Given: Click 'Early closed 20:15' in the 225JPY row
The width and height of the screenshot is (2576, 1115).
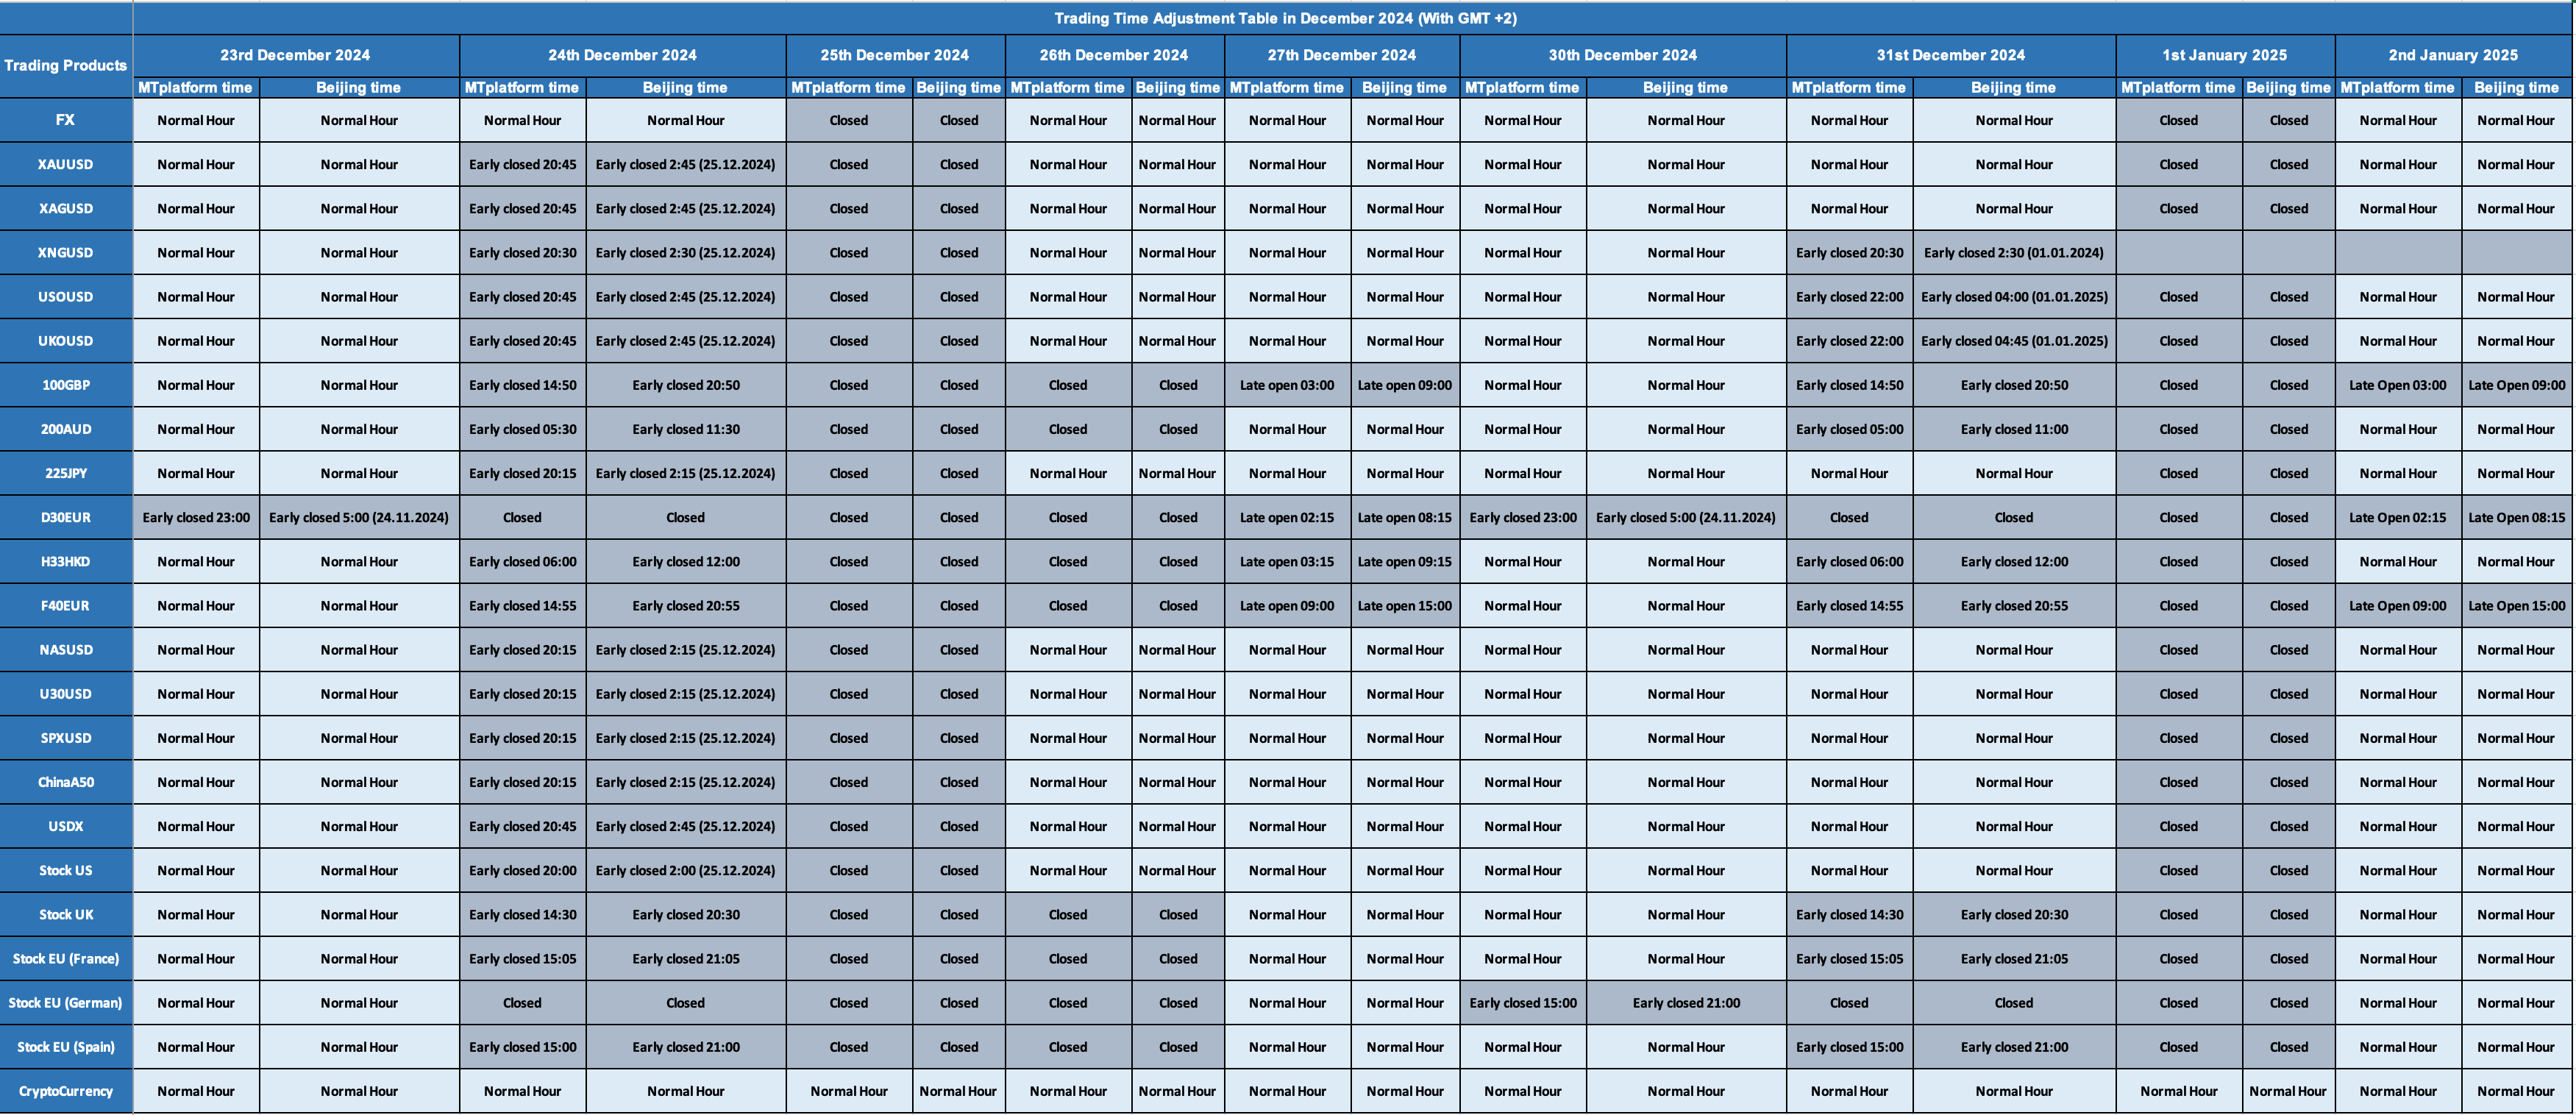Looking at the screenshot, I should pos(523,473).
